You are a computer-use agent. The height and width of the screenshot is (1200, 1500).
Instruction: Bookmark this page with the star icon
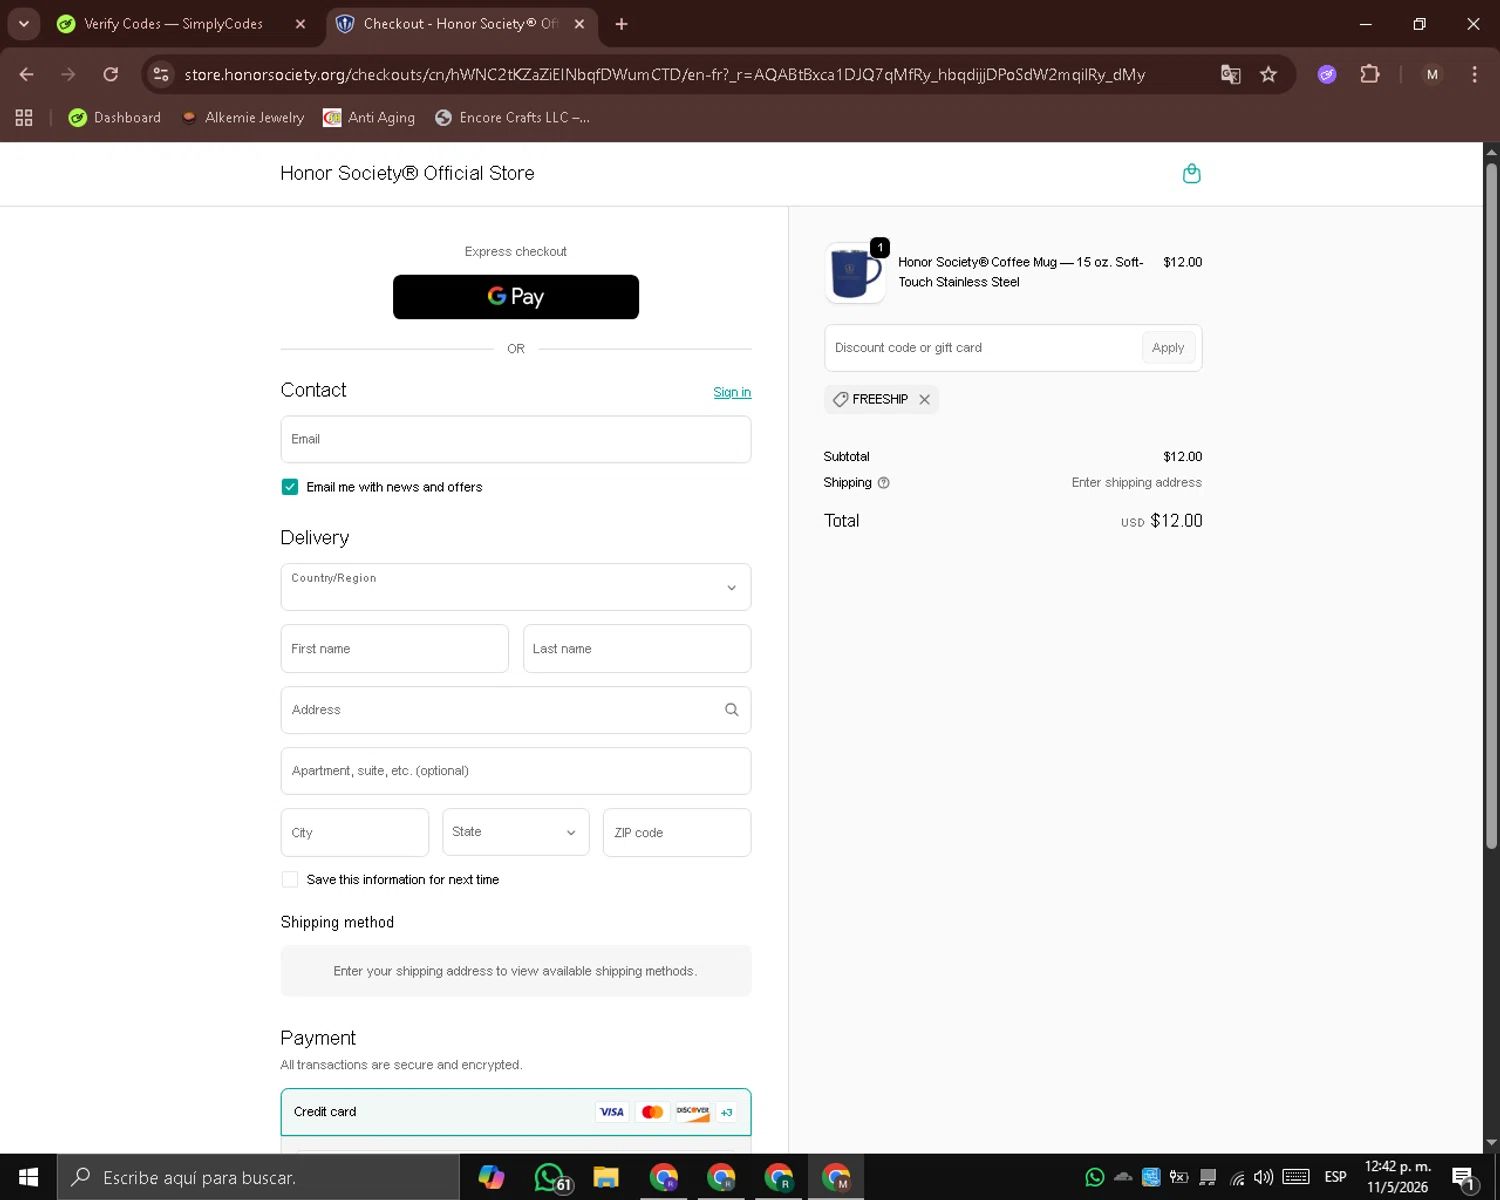point(1268,74)
